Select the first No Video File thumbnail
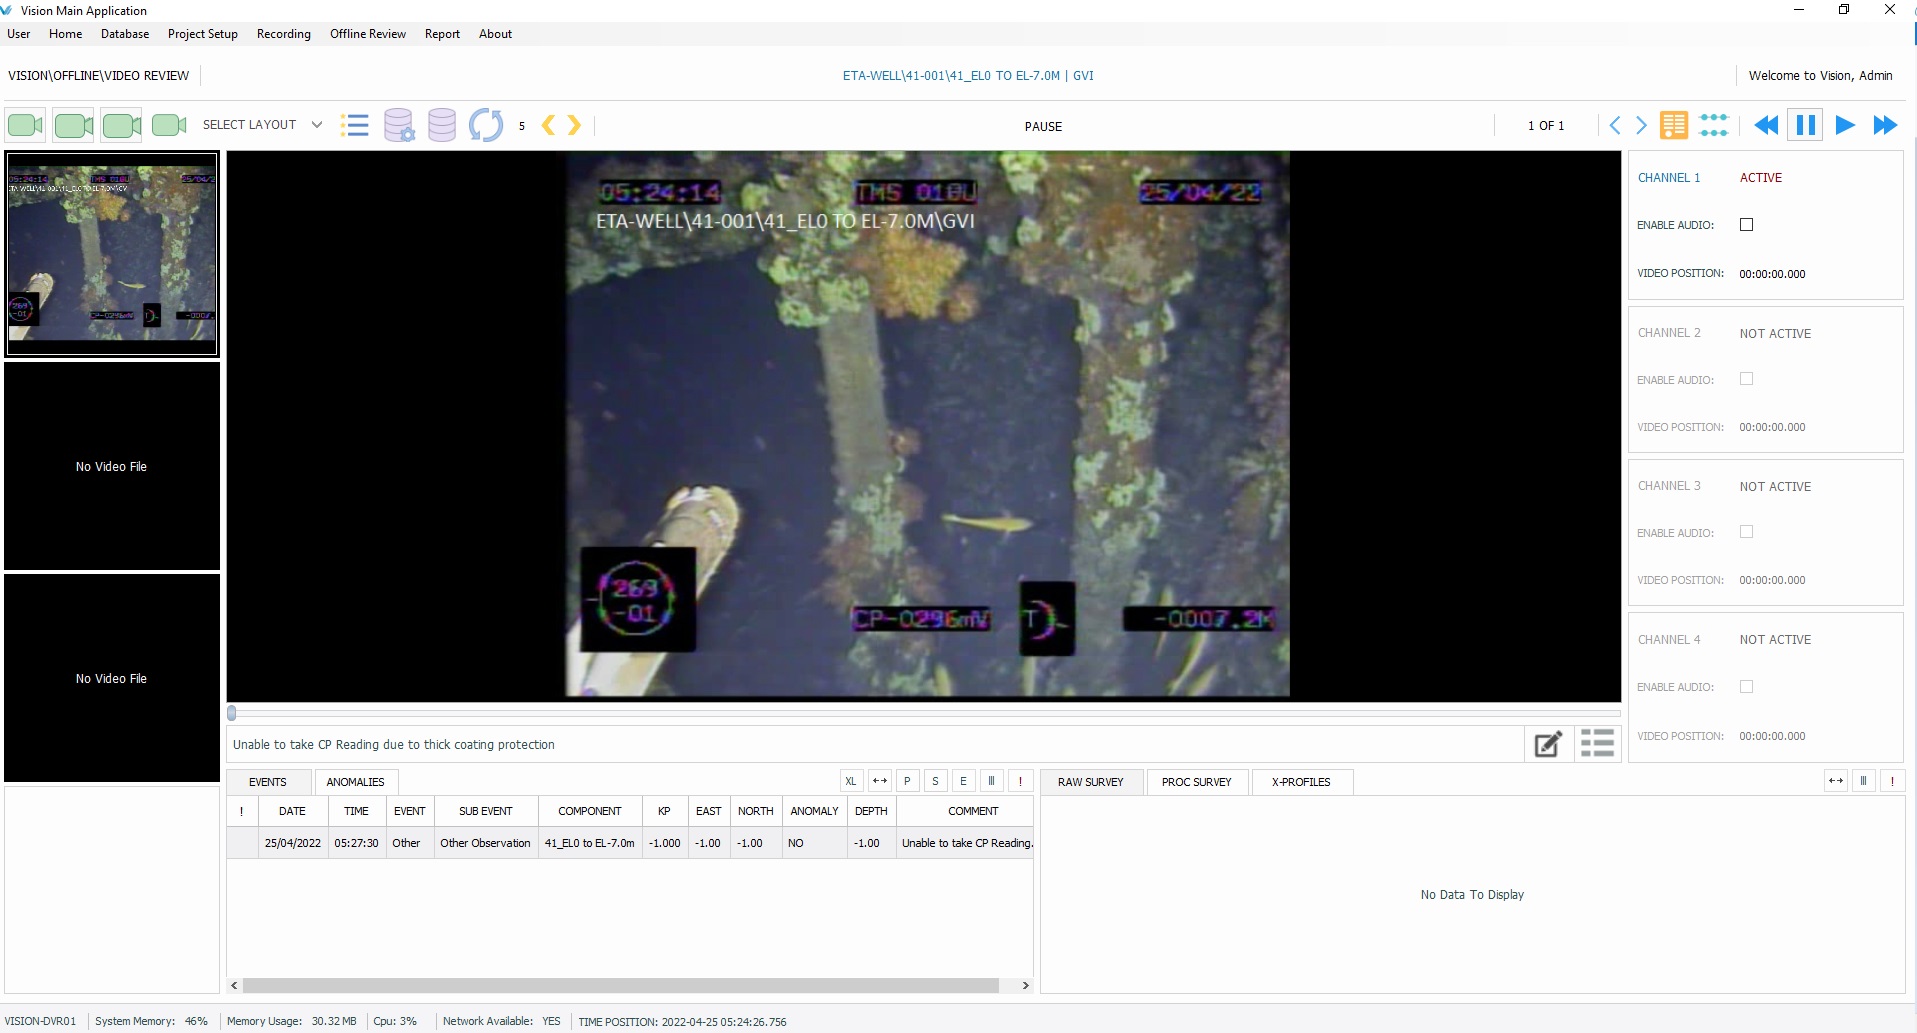 tap(112, 466)
